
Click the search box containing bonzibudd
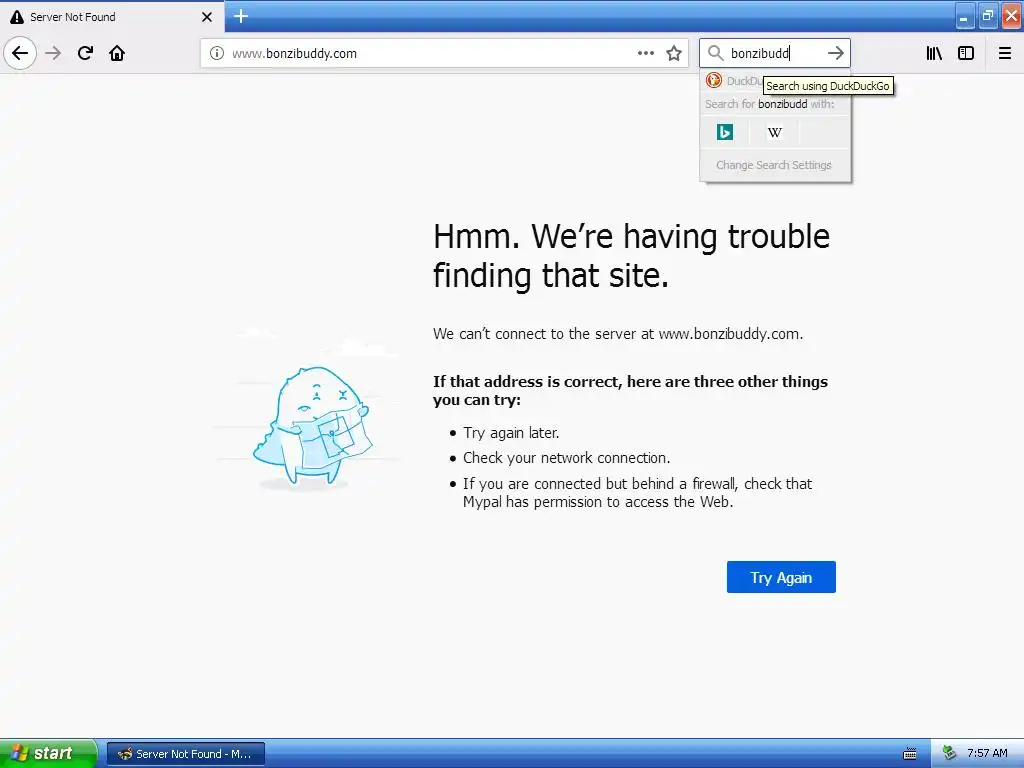pyautogui.click(x=775, y=53)
